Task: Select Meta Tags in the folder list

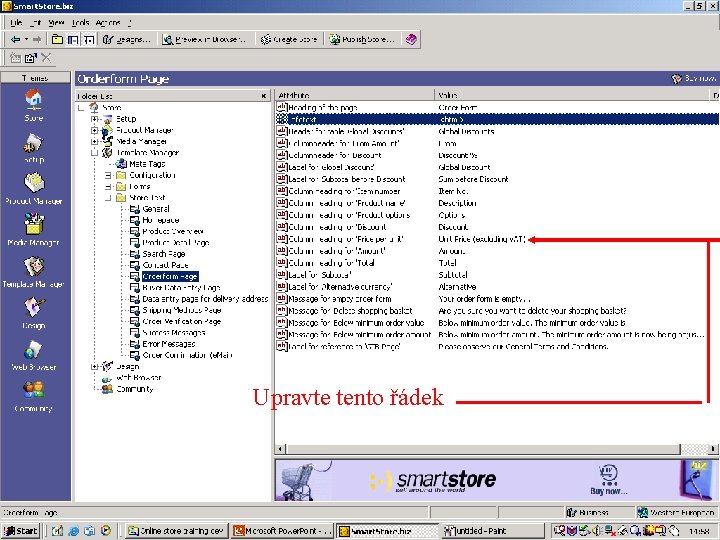Action: 147,164
